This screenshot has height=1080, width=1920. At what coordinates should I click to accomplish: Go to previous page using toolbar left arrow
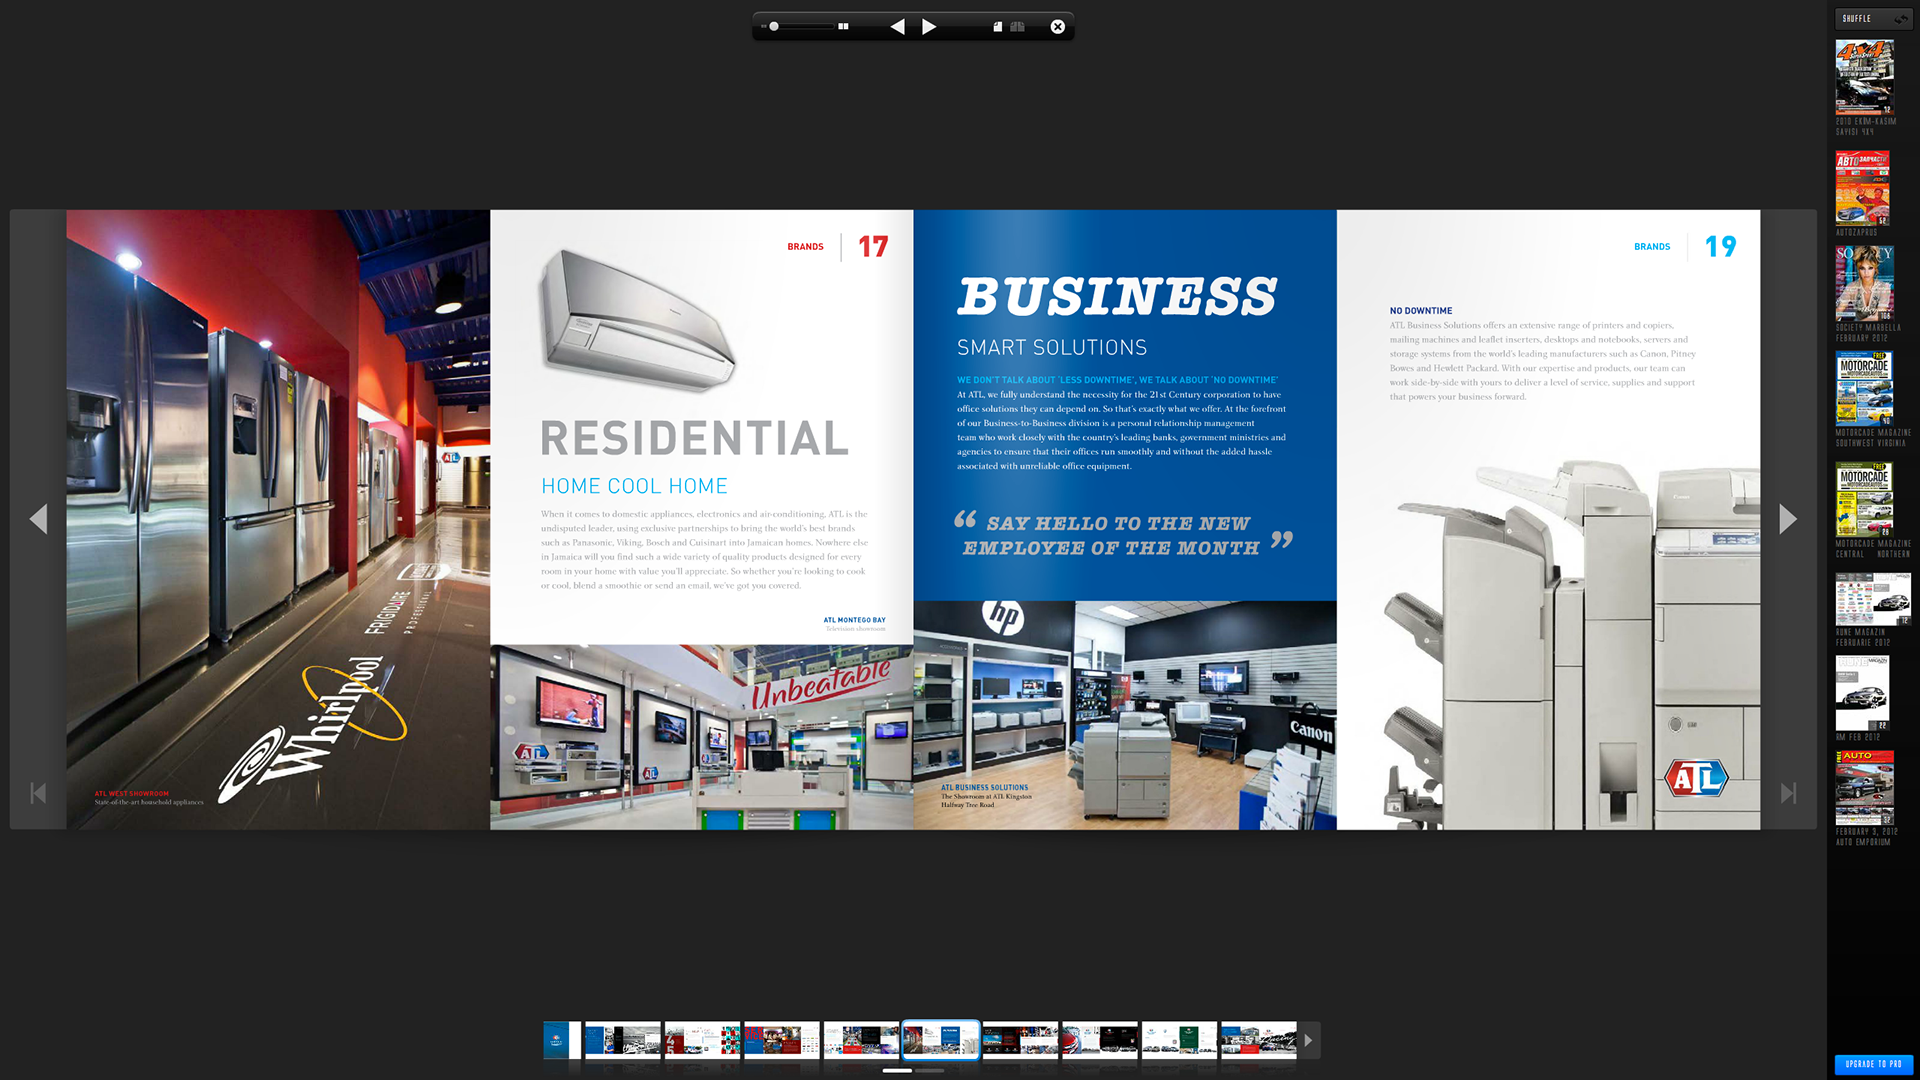tap(897, 27)
